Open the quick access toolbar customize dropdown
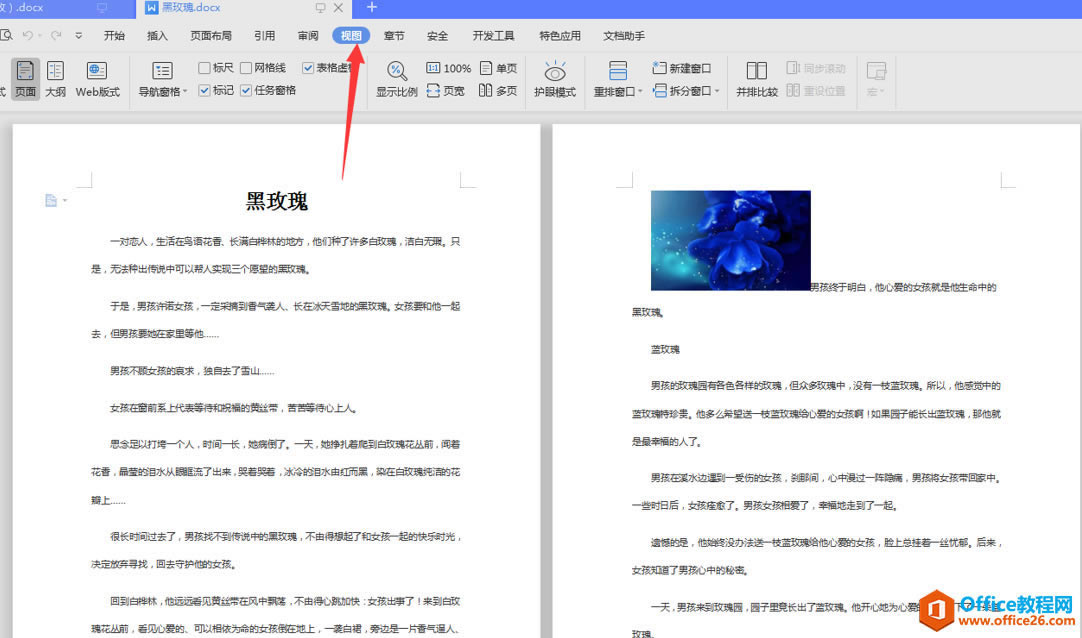This screenshot has height=638, width=1082. pyautogui.click(x=79, y=35)
